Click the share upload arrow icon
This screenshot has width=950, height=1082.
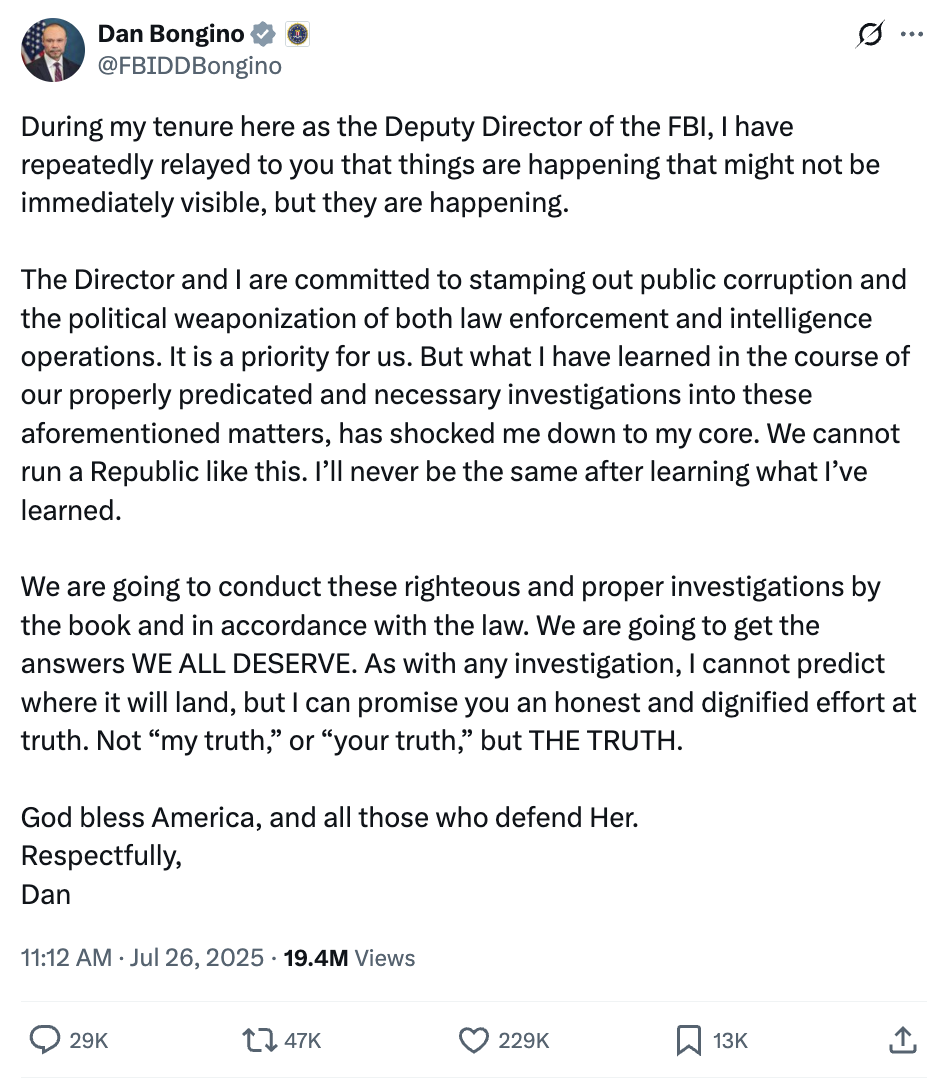pyautogui.click(x=902, y=1040)
